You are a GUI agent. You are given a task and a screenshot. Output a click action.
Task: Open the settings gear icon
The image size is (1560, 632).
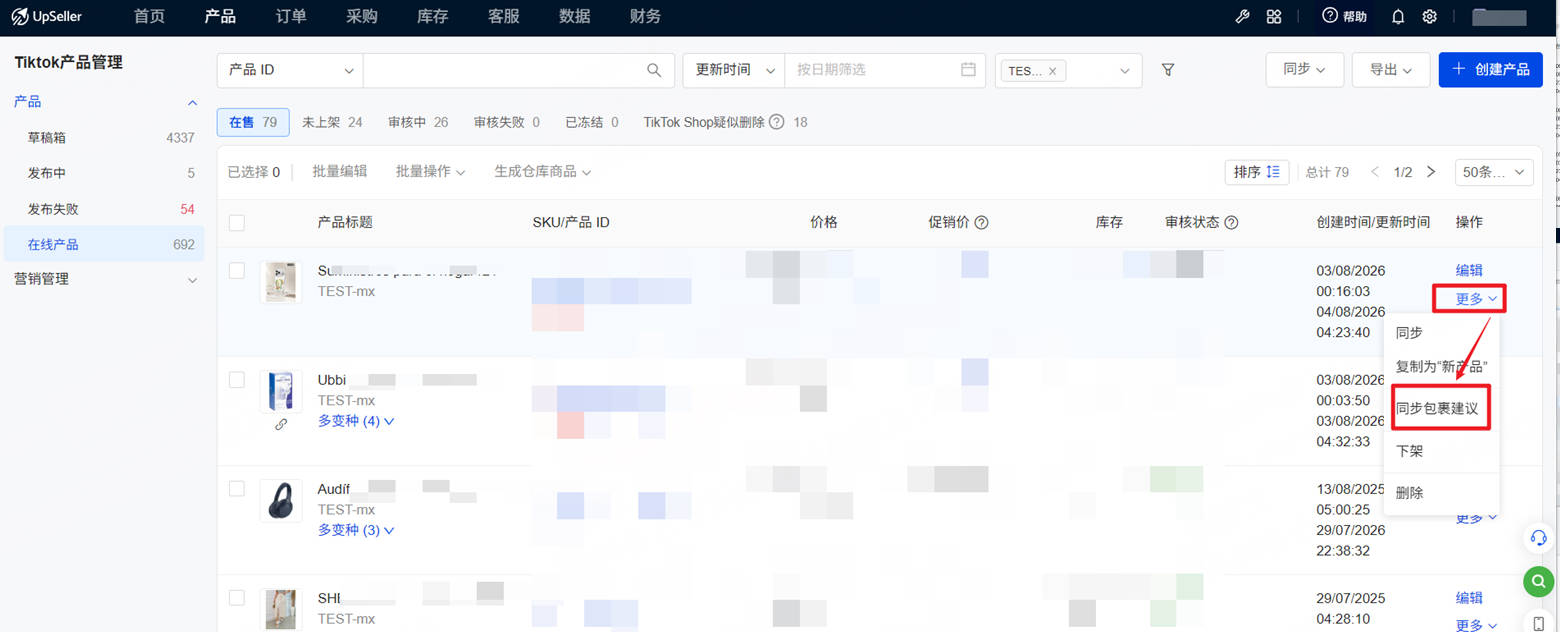[x=1430, y=16]
